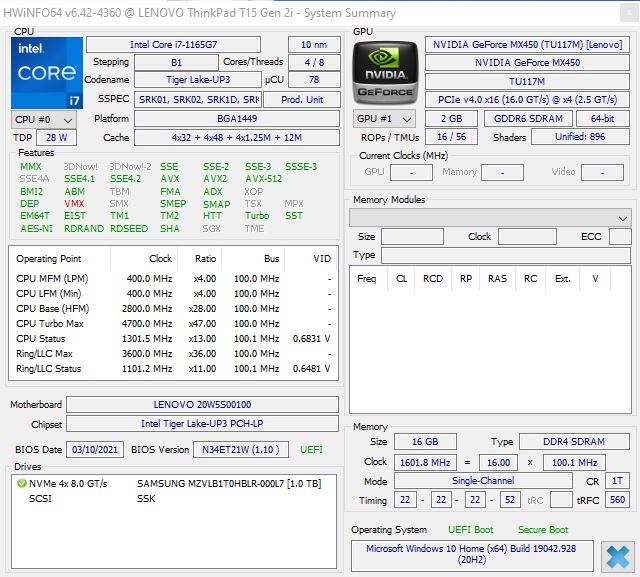The width and height of the screenshot is (640, 577).
Task: Click the Prod. Unit field
Action: [x=302, y=100]
